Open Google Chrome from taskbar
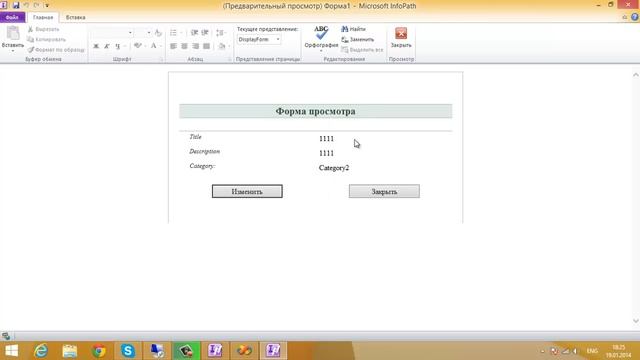The height and width of the screenshot is (360, 640). tap(99, 351)
